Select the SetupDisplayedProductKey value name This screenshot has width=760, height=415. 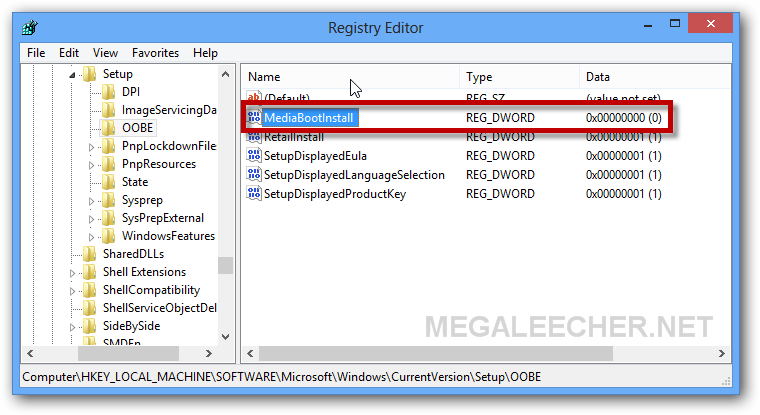click(x=335, y=193)
